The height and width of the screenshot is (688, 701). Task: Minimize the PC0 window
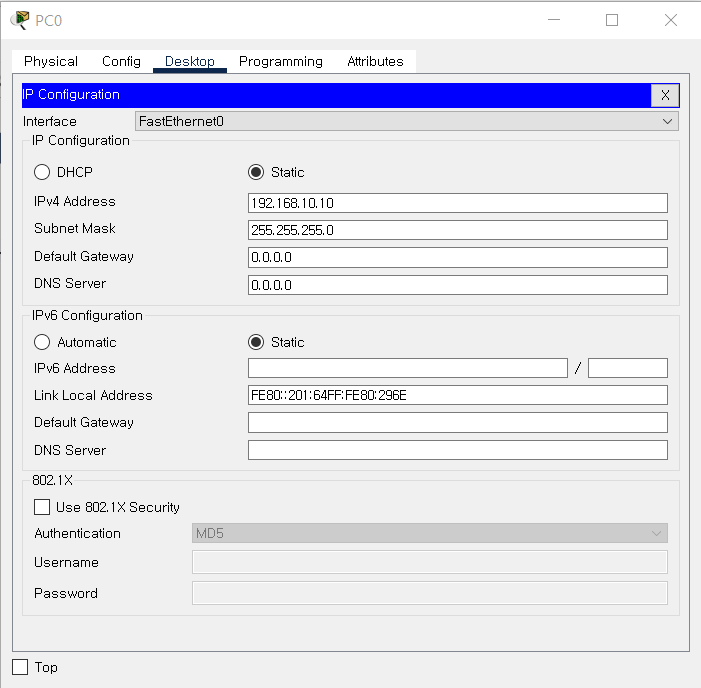pyautogui.click(x=554, y=20)
